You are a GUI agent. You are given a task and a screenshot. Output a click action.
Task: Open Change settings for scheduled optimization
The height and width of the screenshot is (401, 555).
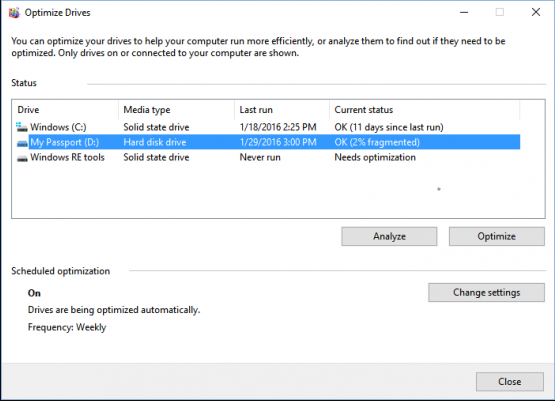point(486,292)
